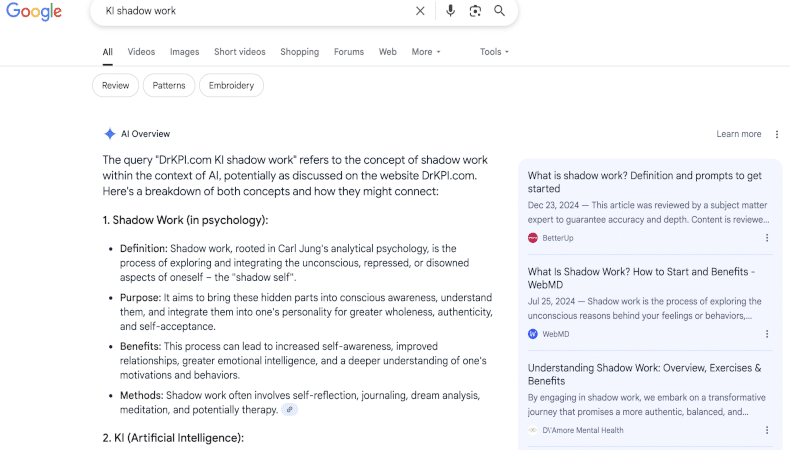790x450 pixels.
Task: Click the Learn more link
Action: point(739,134)
